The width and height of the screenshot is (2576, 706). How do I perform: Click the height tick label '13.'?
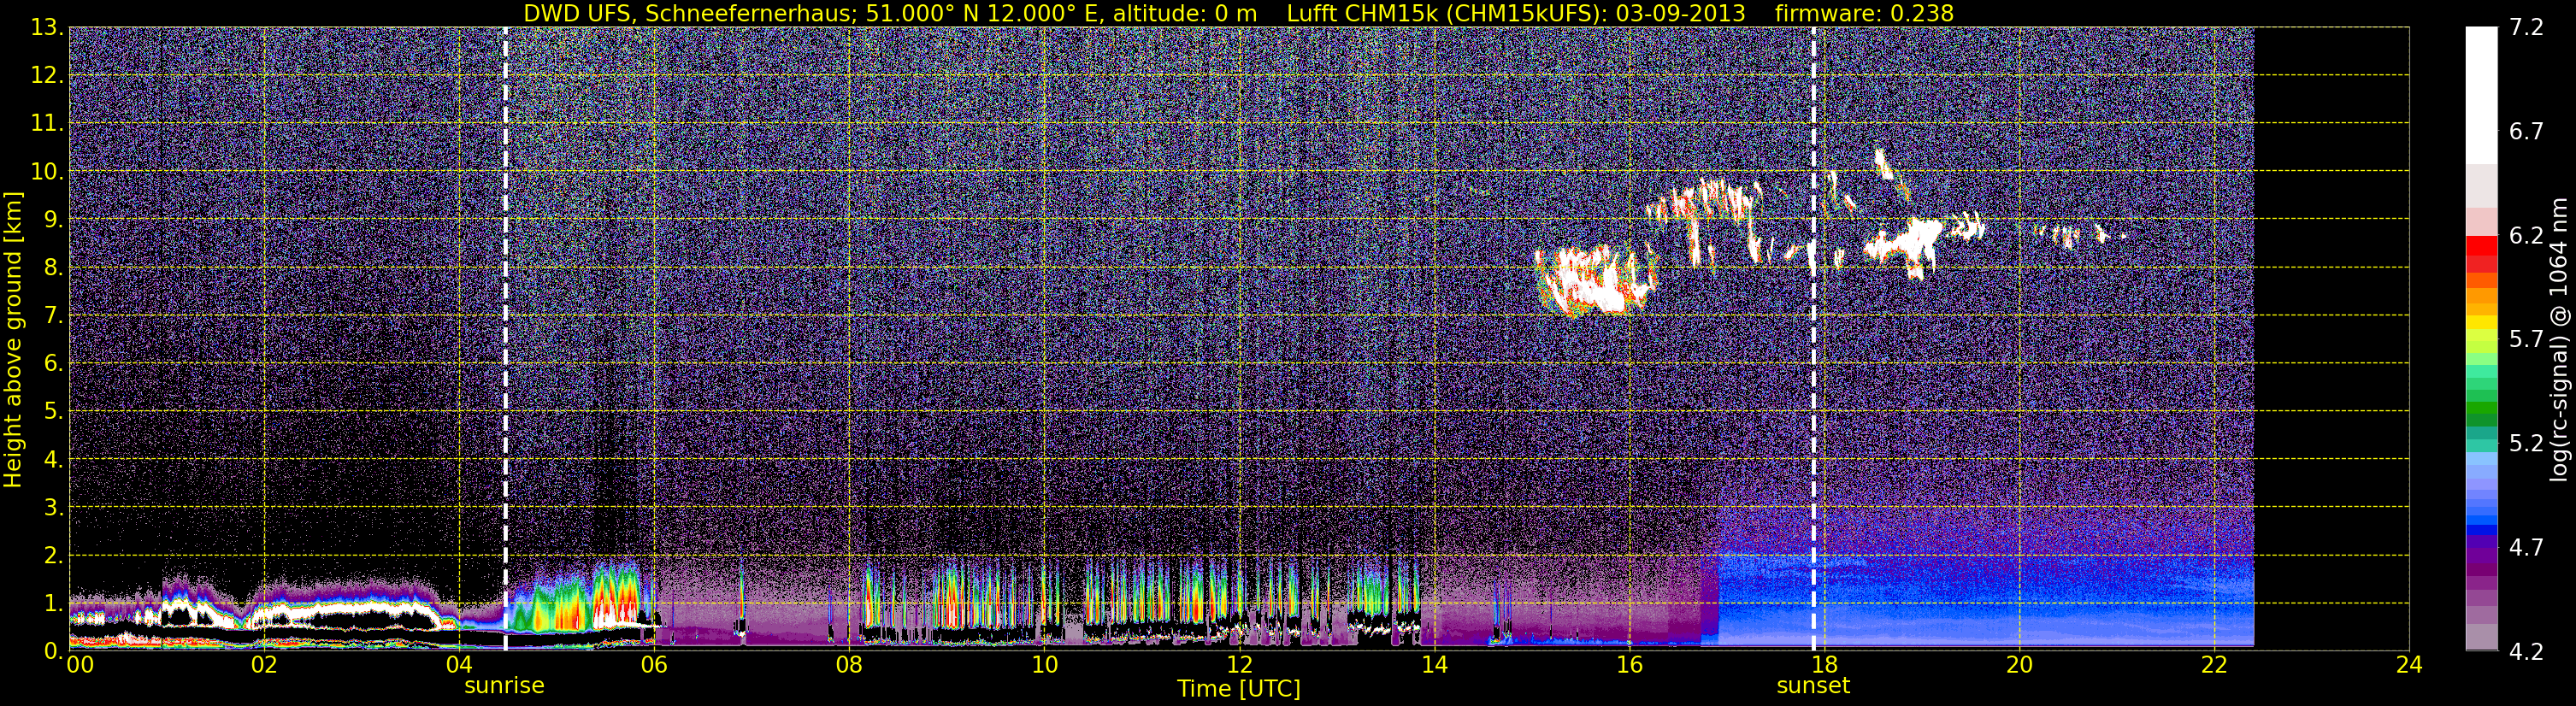coord(46,28)
